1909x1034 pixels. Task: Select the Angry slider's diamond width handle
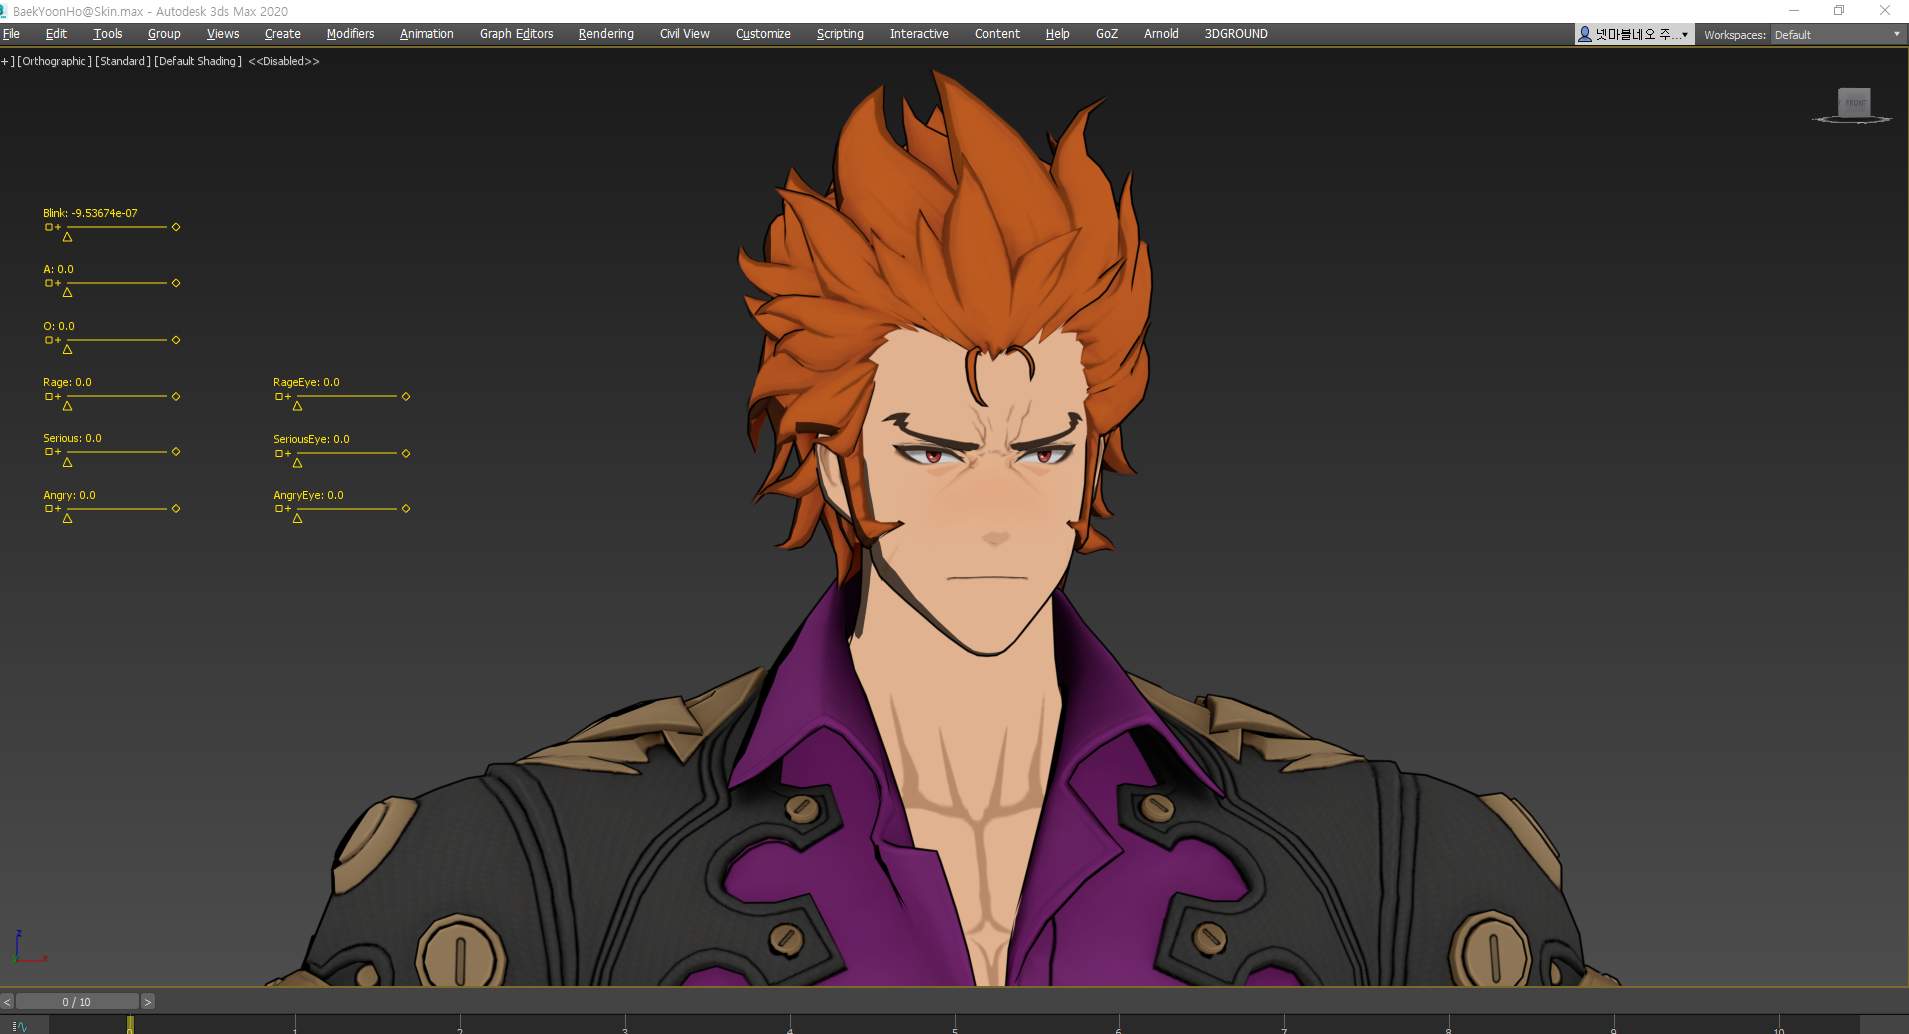pyautogui.click(x=176, y=509)
